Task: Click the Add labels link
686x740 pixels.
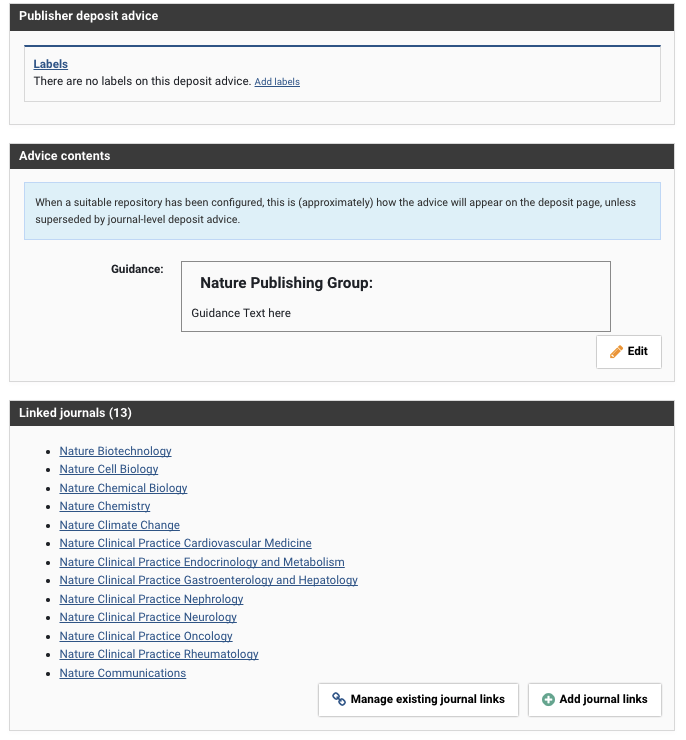Action: click(x=277, y=82)
